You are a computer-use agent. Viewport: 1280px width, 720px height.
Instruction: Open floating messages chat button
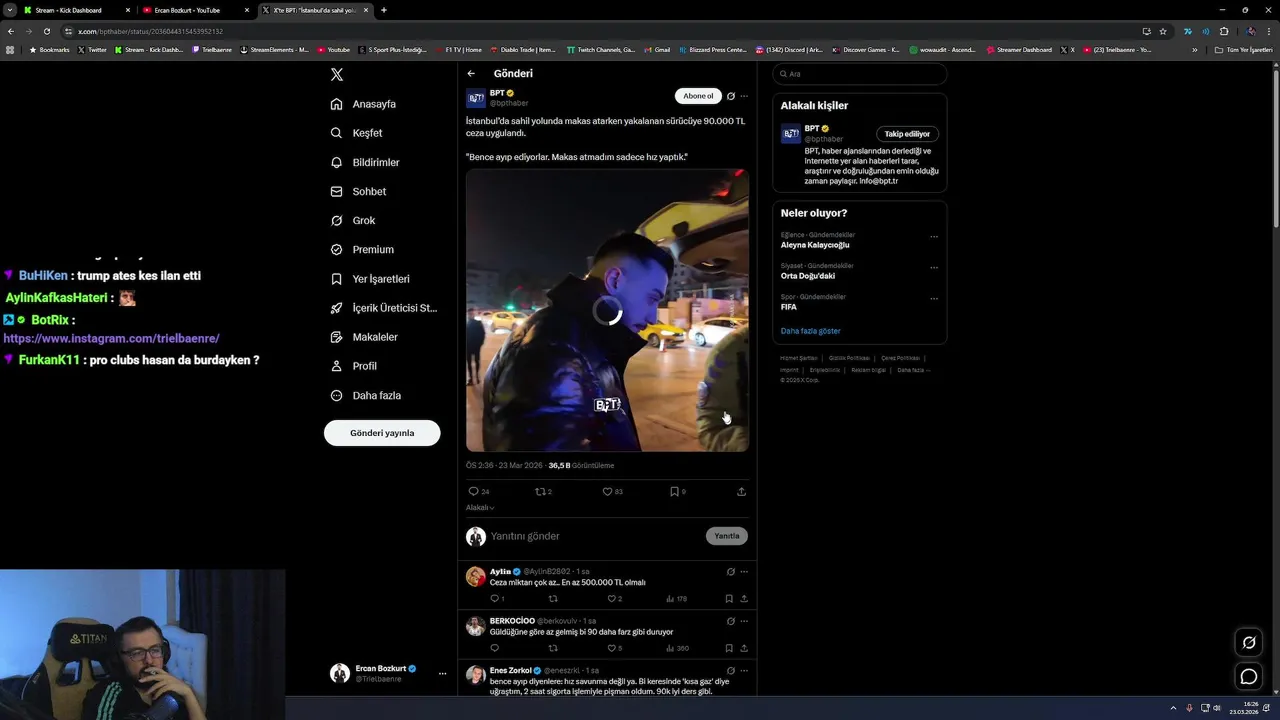[x=1249, y=677]
